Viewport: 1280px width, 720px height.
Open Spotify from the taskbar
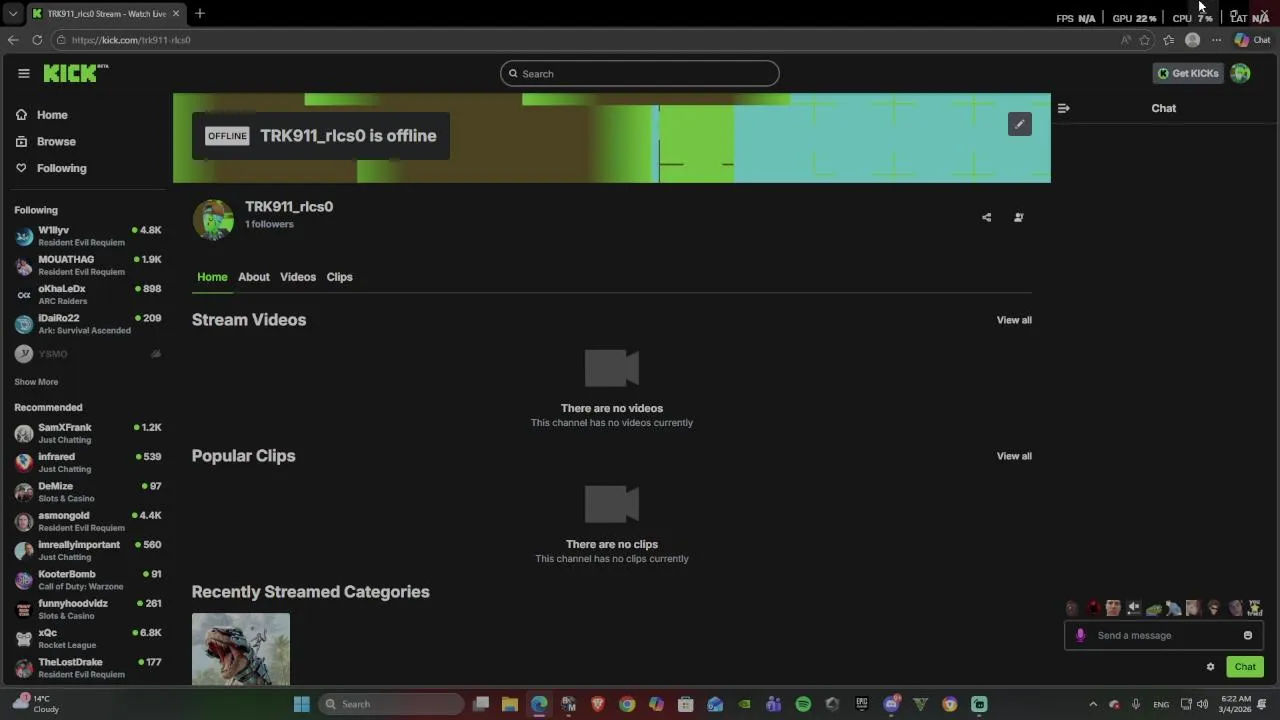(803, 704)
